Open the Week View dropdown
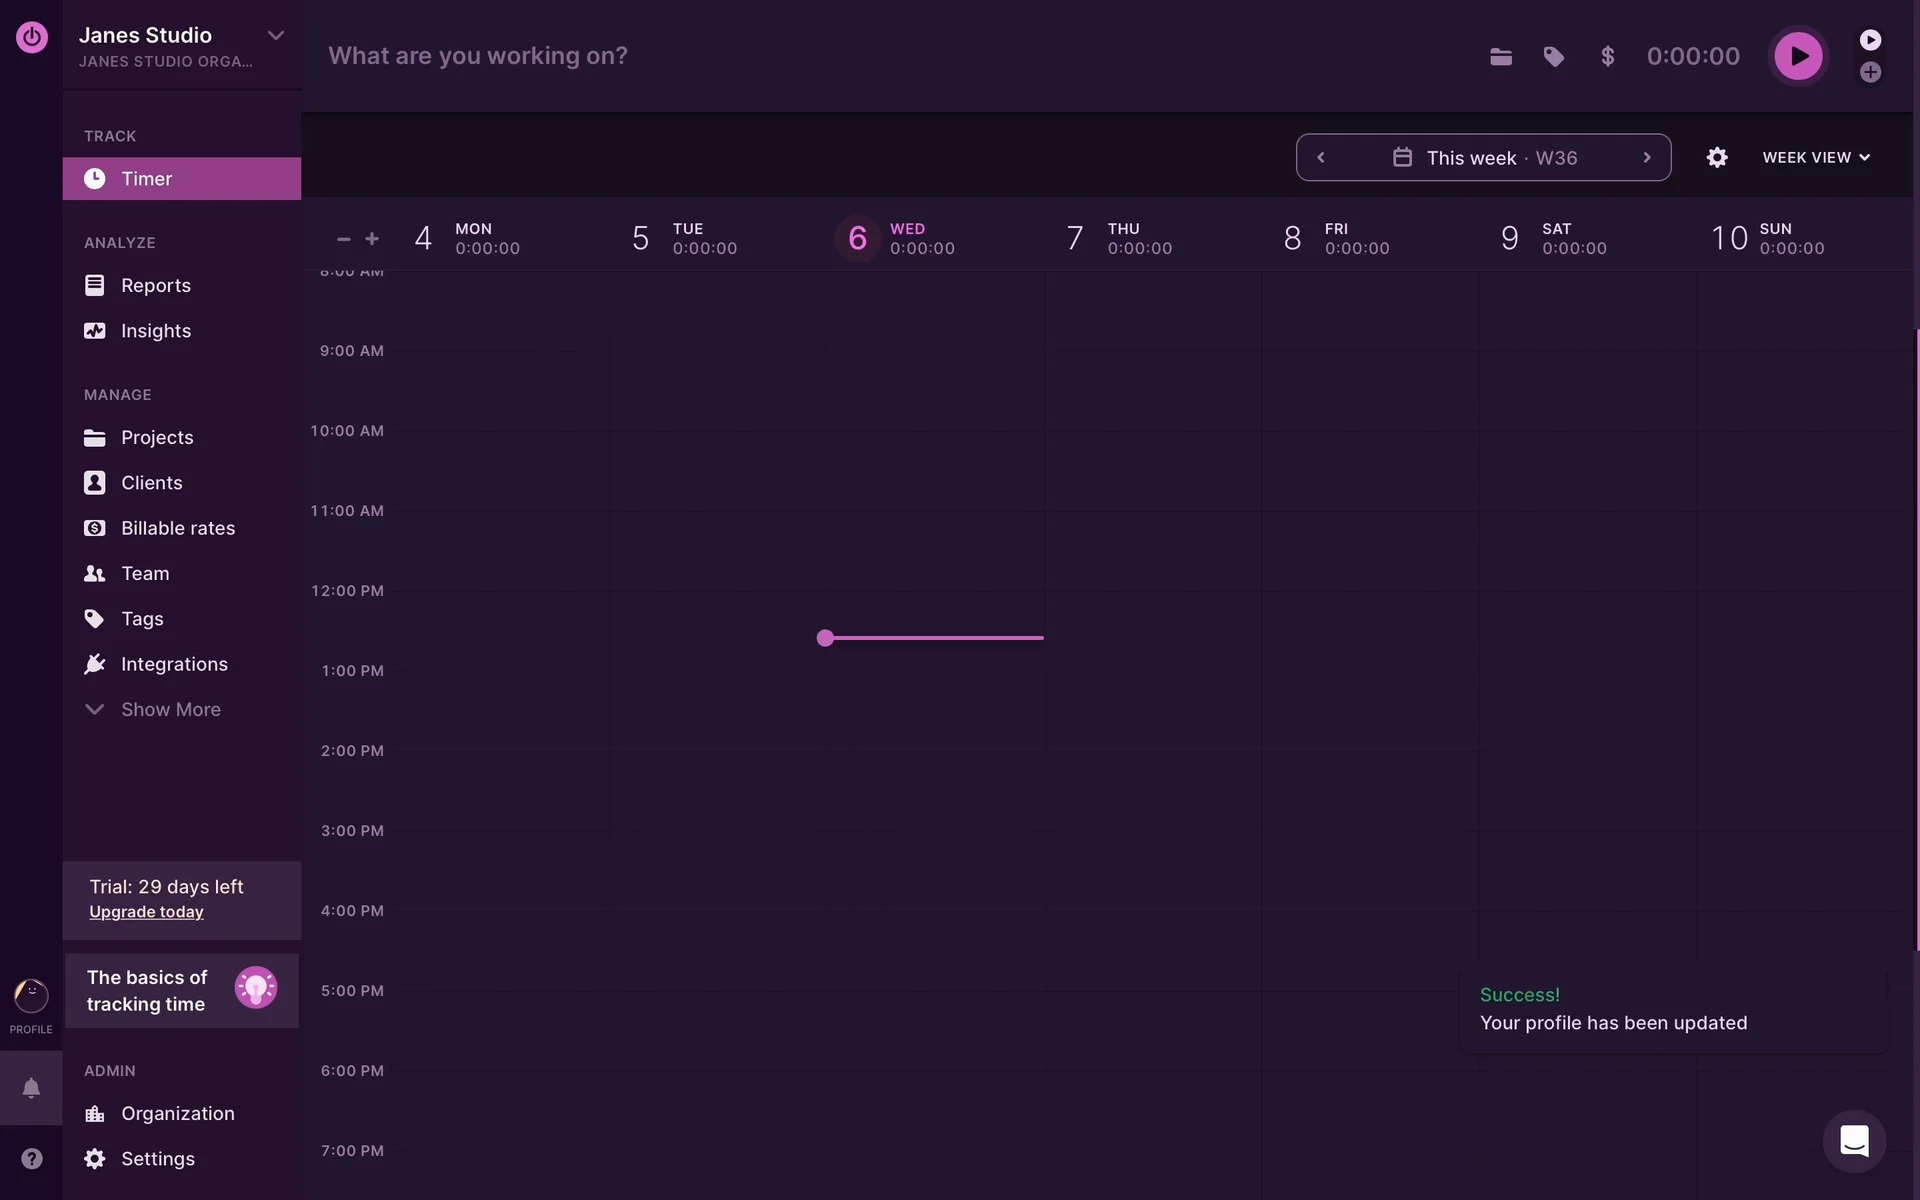This screenshot has height=1200, width=1920. [x=1815, y=158]
